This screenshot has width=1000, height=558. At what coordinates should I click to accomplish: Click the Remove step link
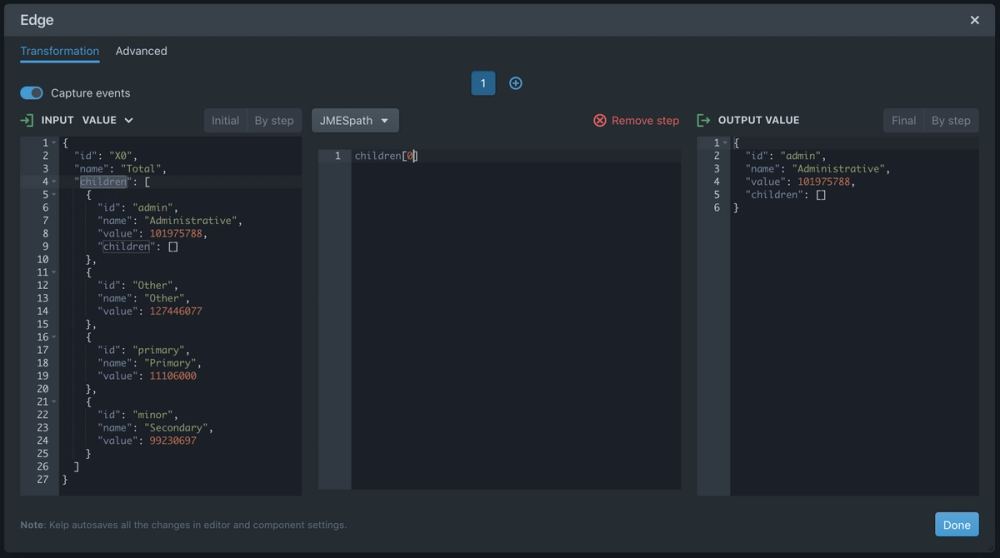pos(645,120)
